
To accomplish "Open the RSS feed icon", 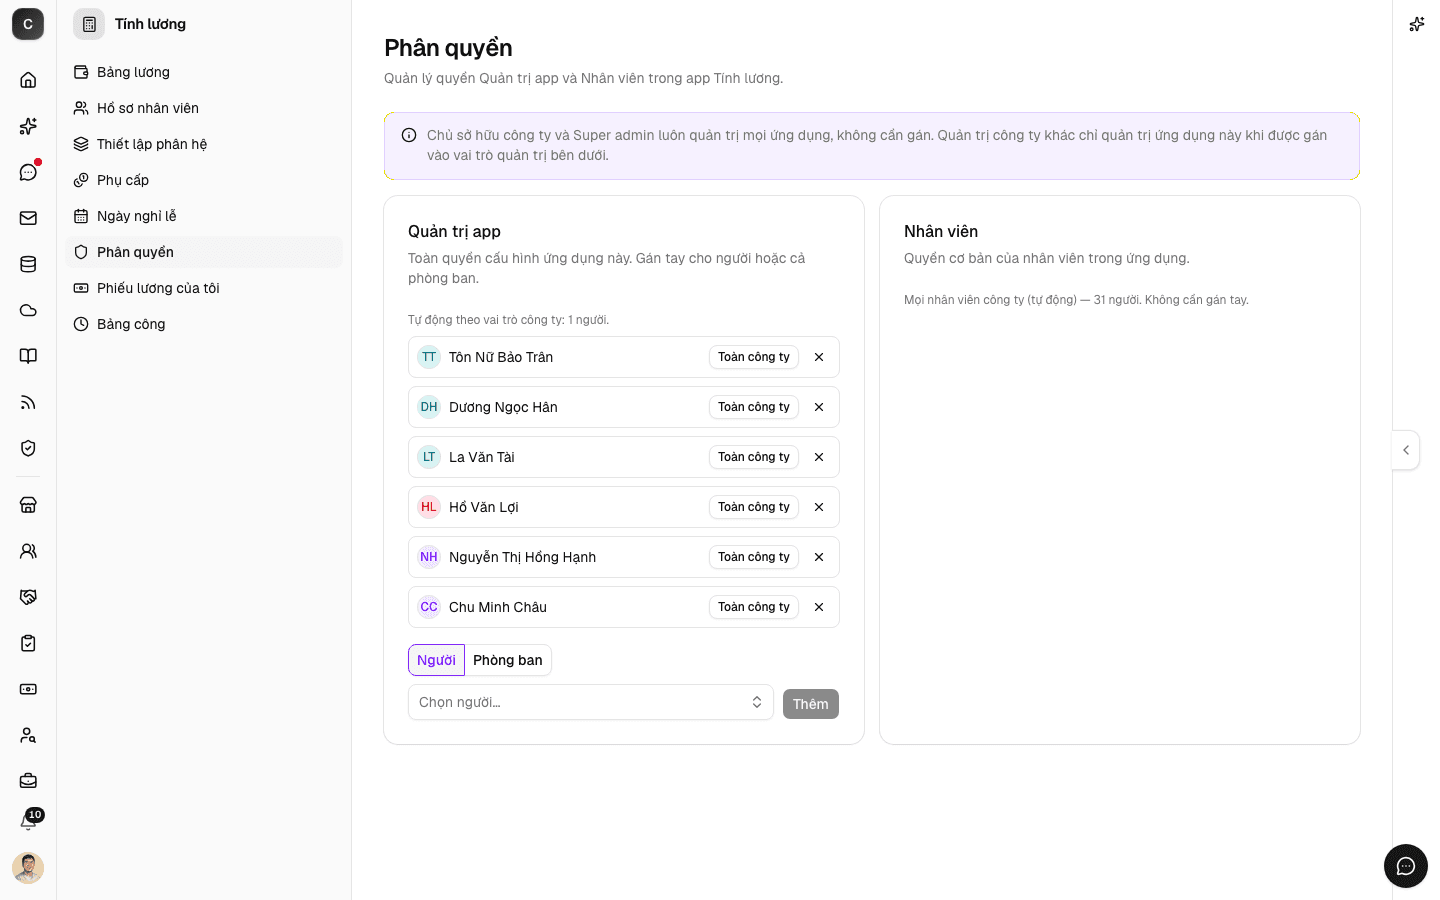I will [x=28, y=402].
